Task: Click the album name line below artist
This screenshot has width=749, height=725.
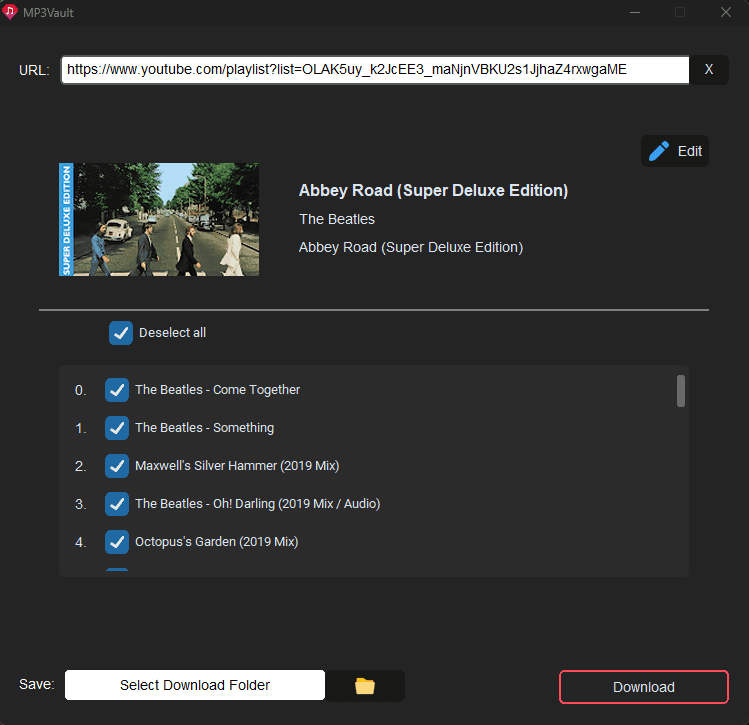Action: (411, 247)
